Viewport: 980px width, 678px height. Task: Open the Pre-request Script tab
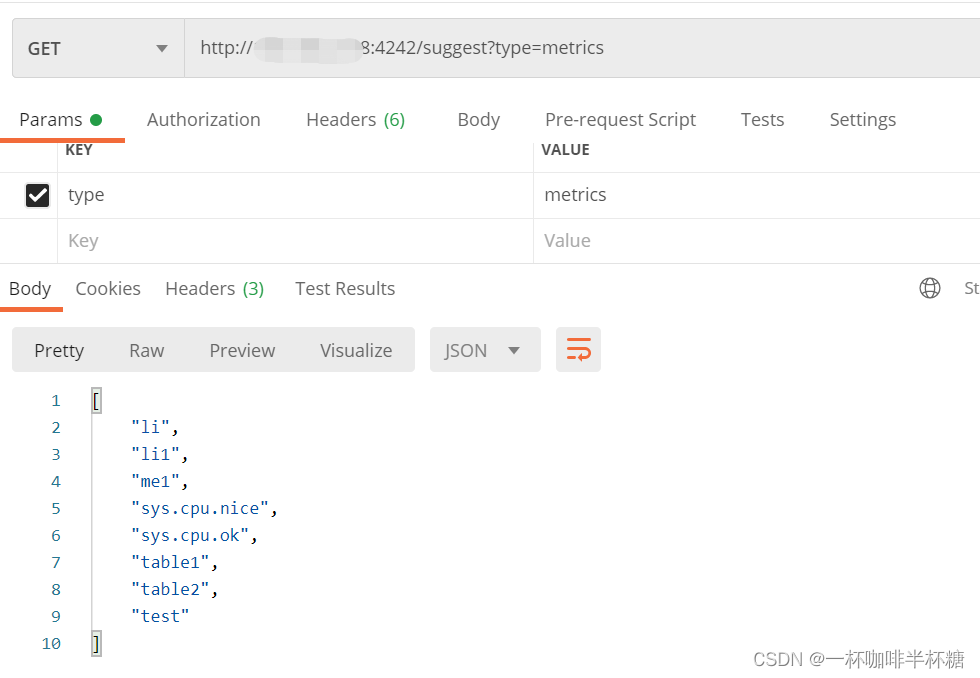pyautogui.click(x=620, y=120)
